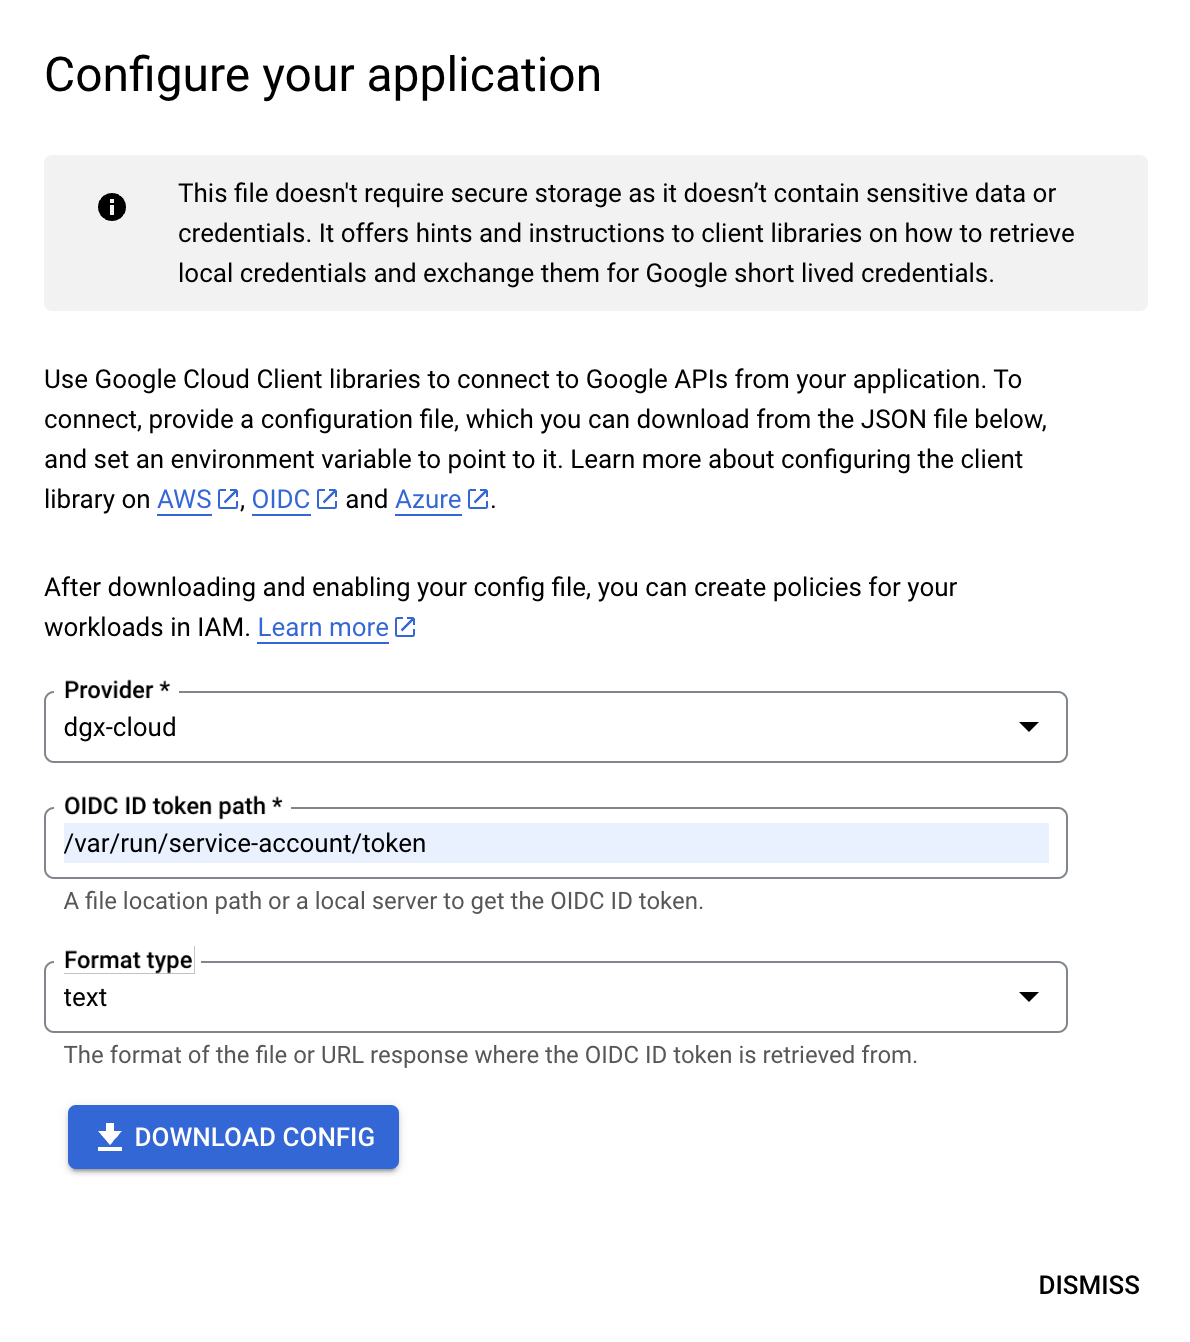Click the external-link icon beside OIDC link
This screenshot has height=1342, width=1190.
[x=327, y=499]
